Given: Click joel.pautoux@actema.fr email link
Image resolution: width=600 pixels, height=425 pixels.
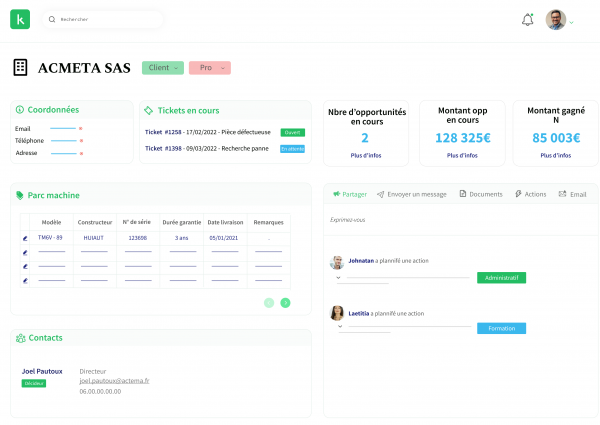Looking at the screenshot, I should click(x=114, y=381).
